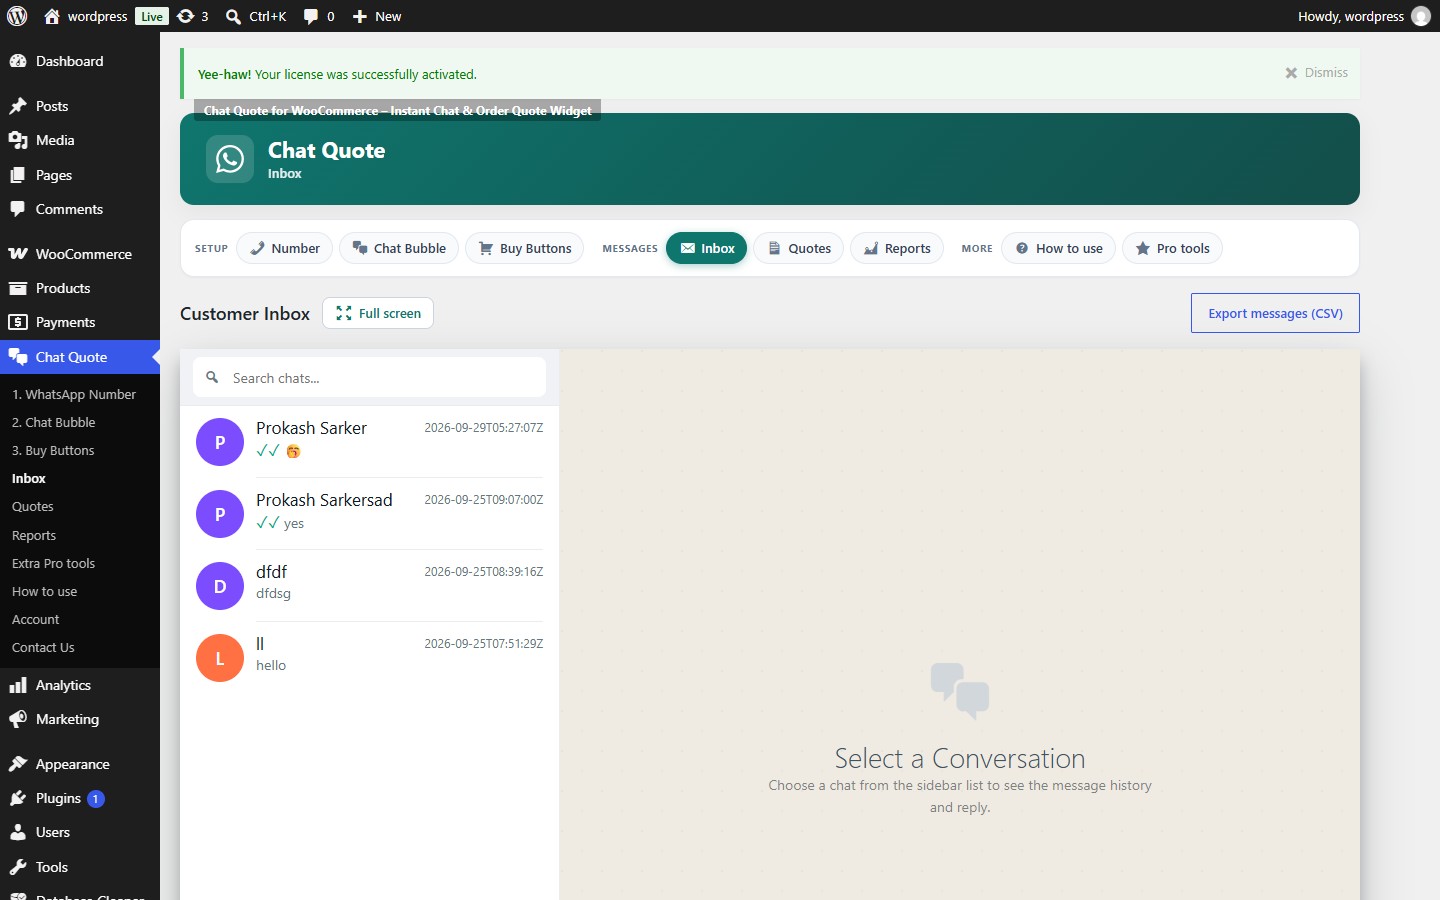
Task: Open How to use submenu item
Action: (45, 591)
